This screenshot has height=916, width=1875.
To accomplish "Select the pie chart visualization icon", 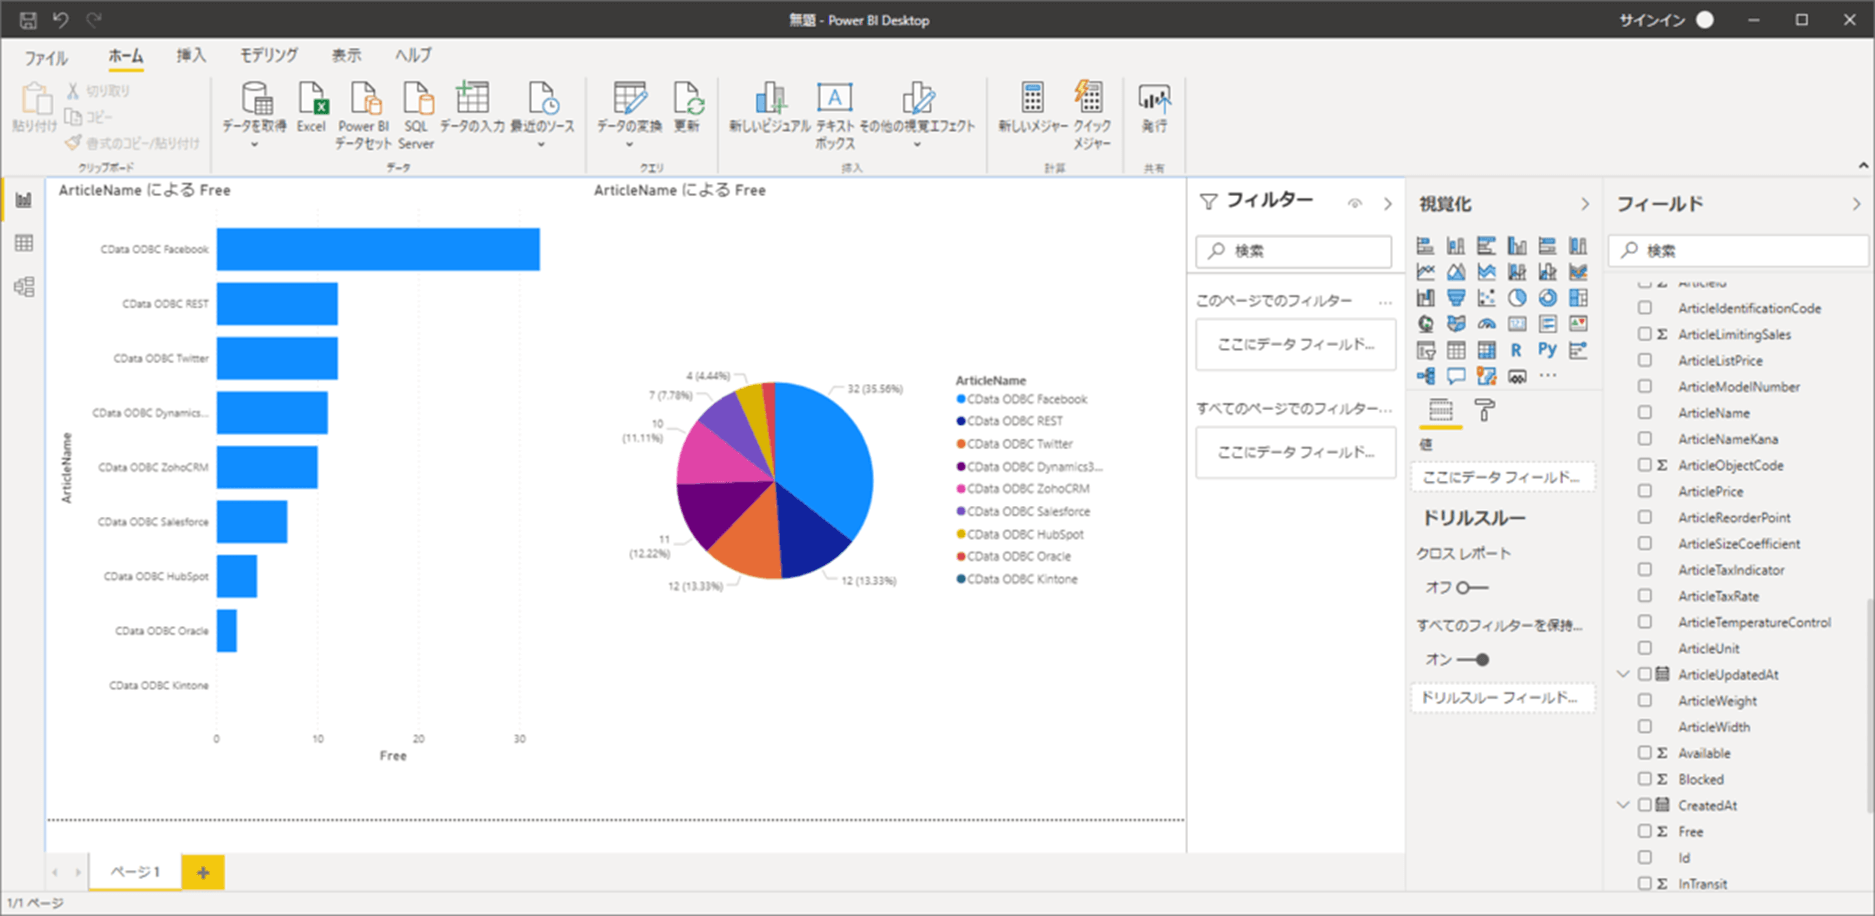I will pos(1517,298).
